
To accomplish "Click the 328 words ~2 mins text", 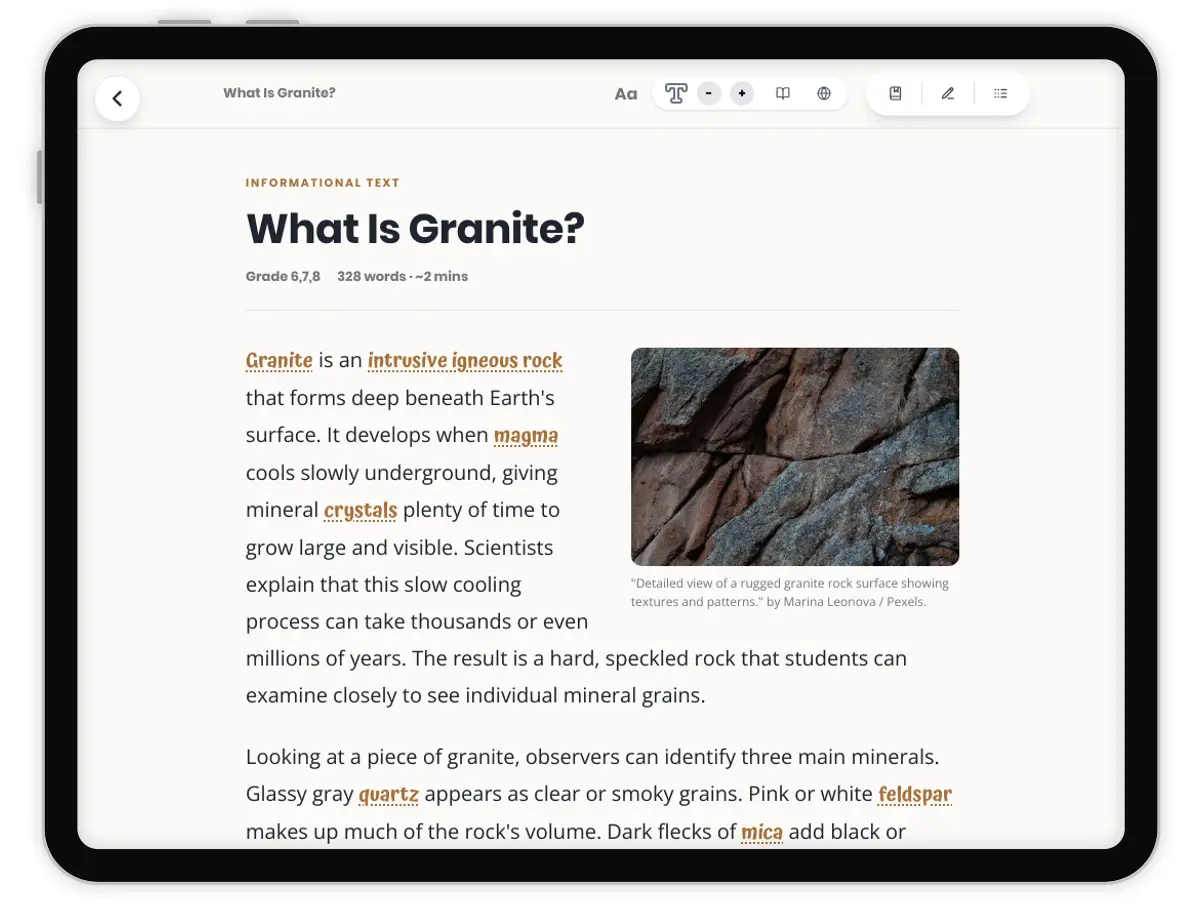I will point(402,276).
